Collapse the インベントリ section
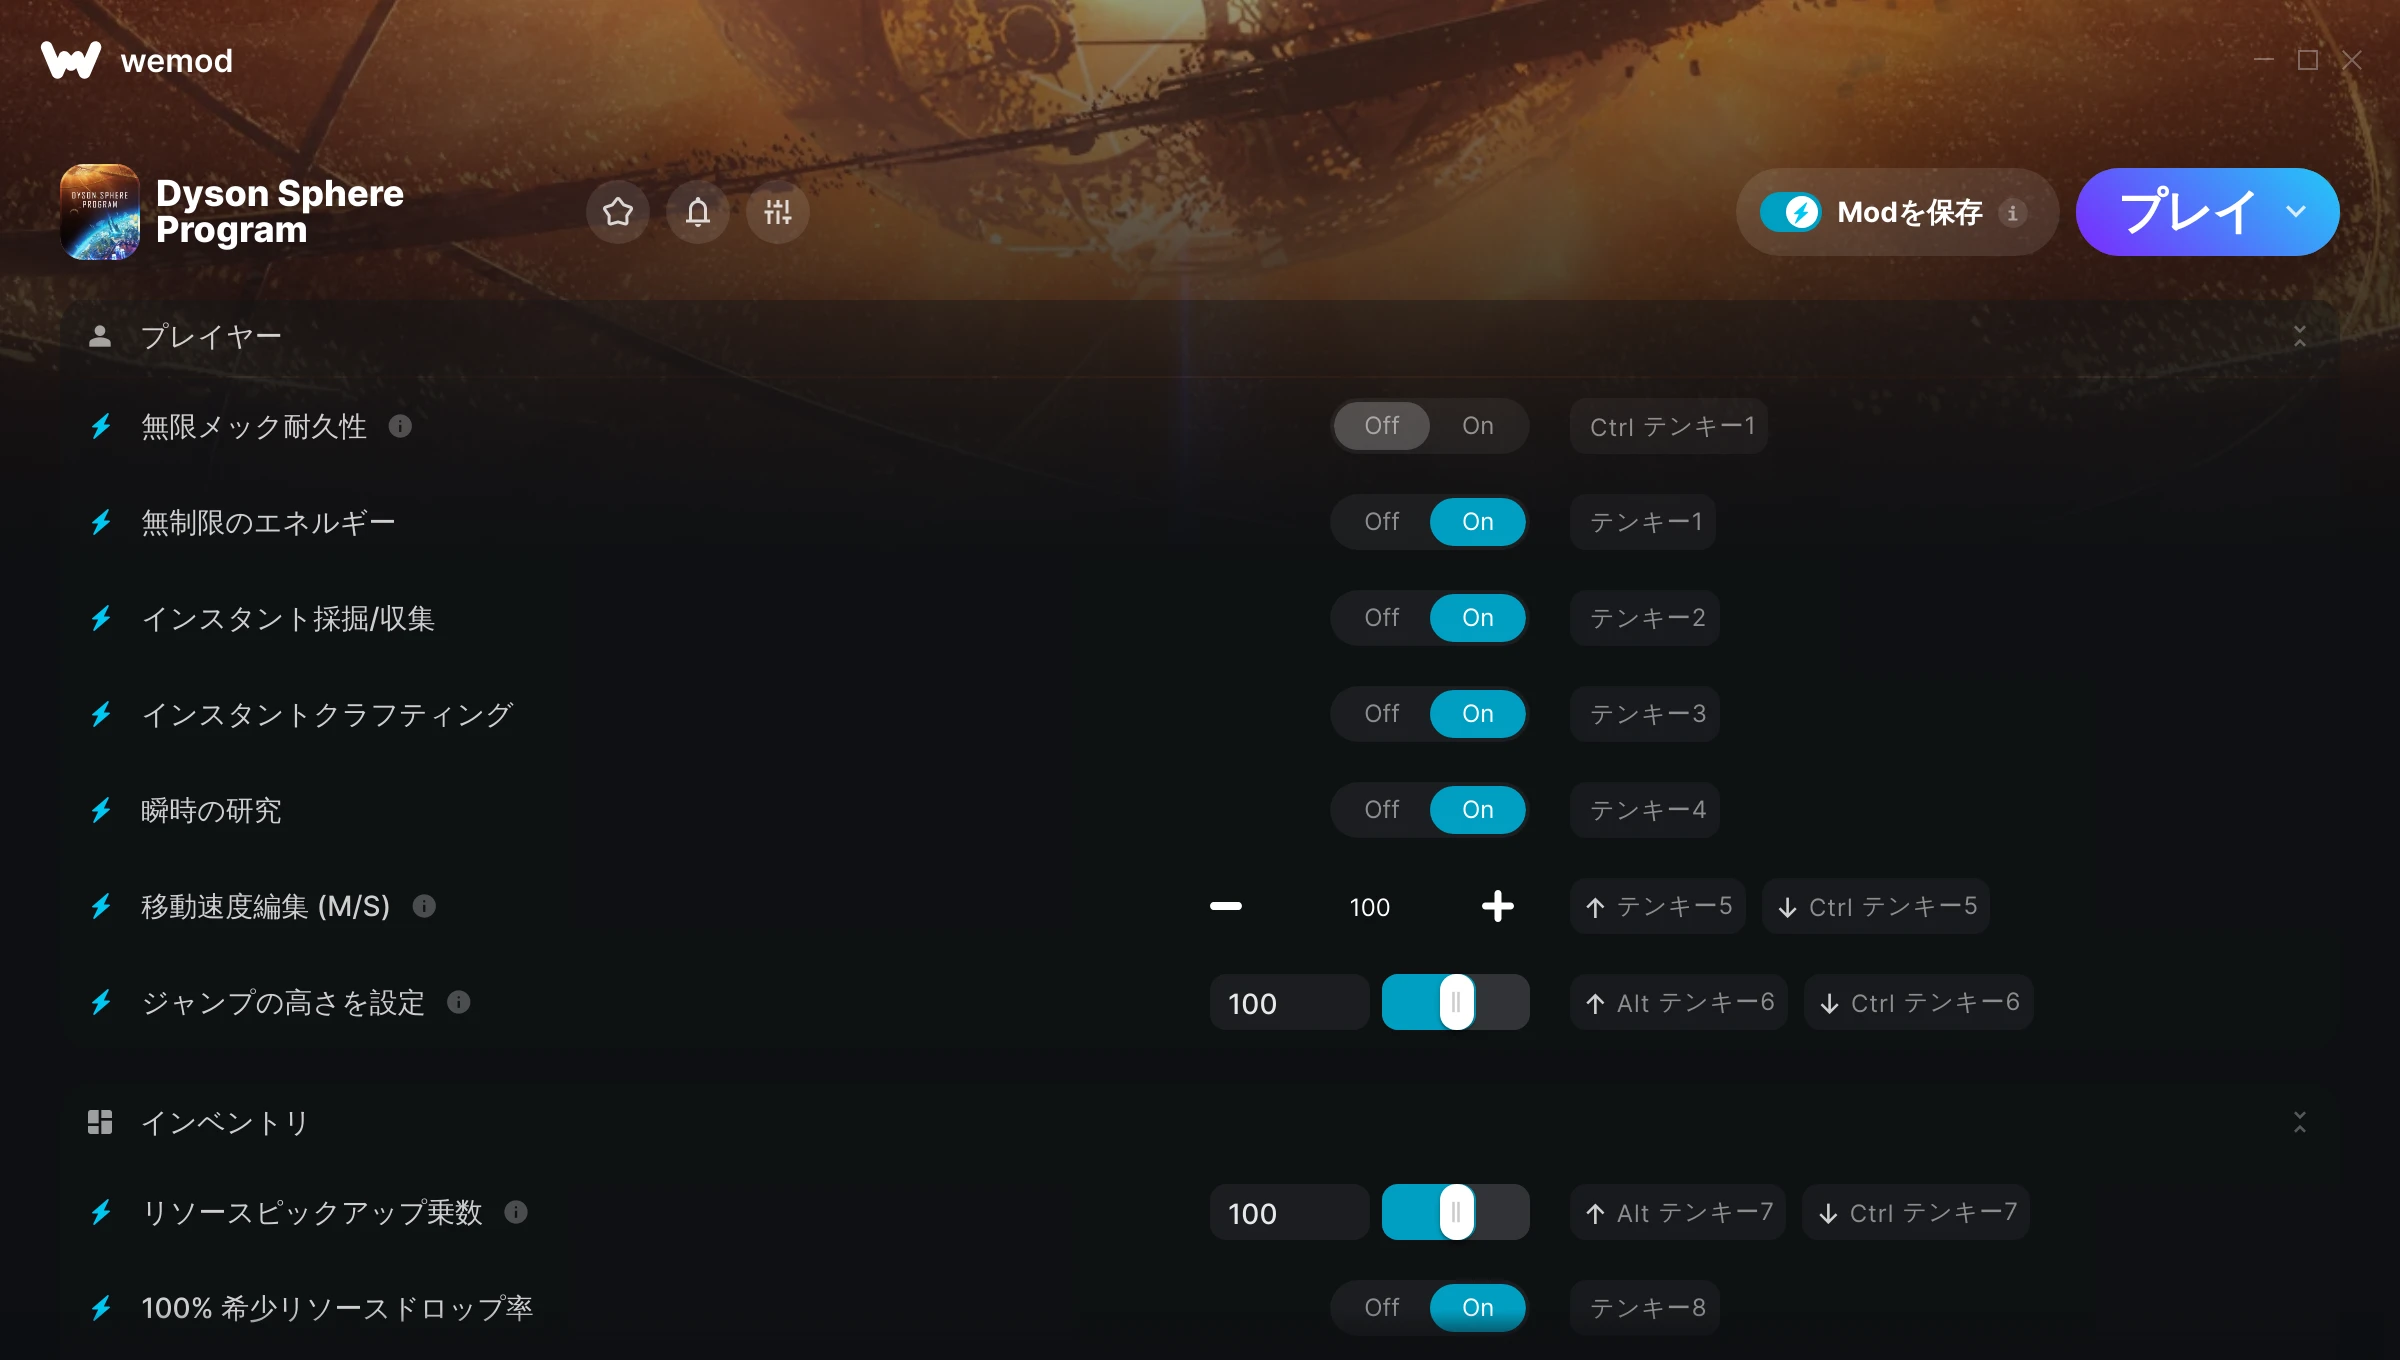This screenshot has width=2400, height=1360. tap(2300, 1122)
